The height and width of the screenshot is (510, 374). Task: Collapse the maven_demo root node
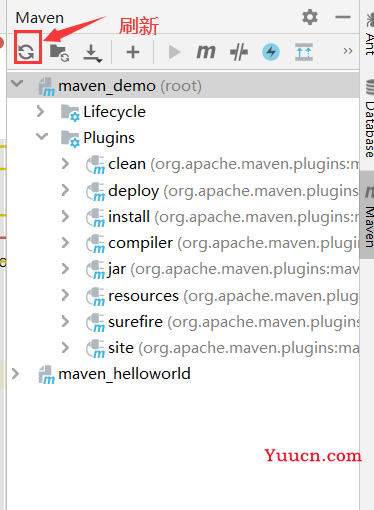[x=17, y=83]
